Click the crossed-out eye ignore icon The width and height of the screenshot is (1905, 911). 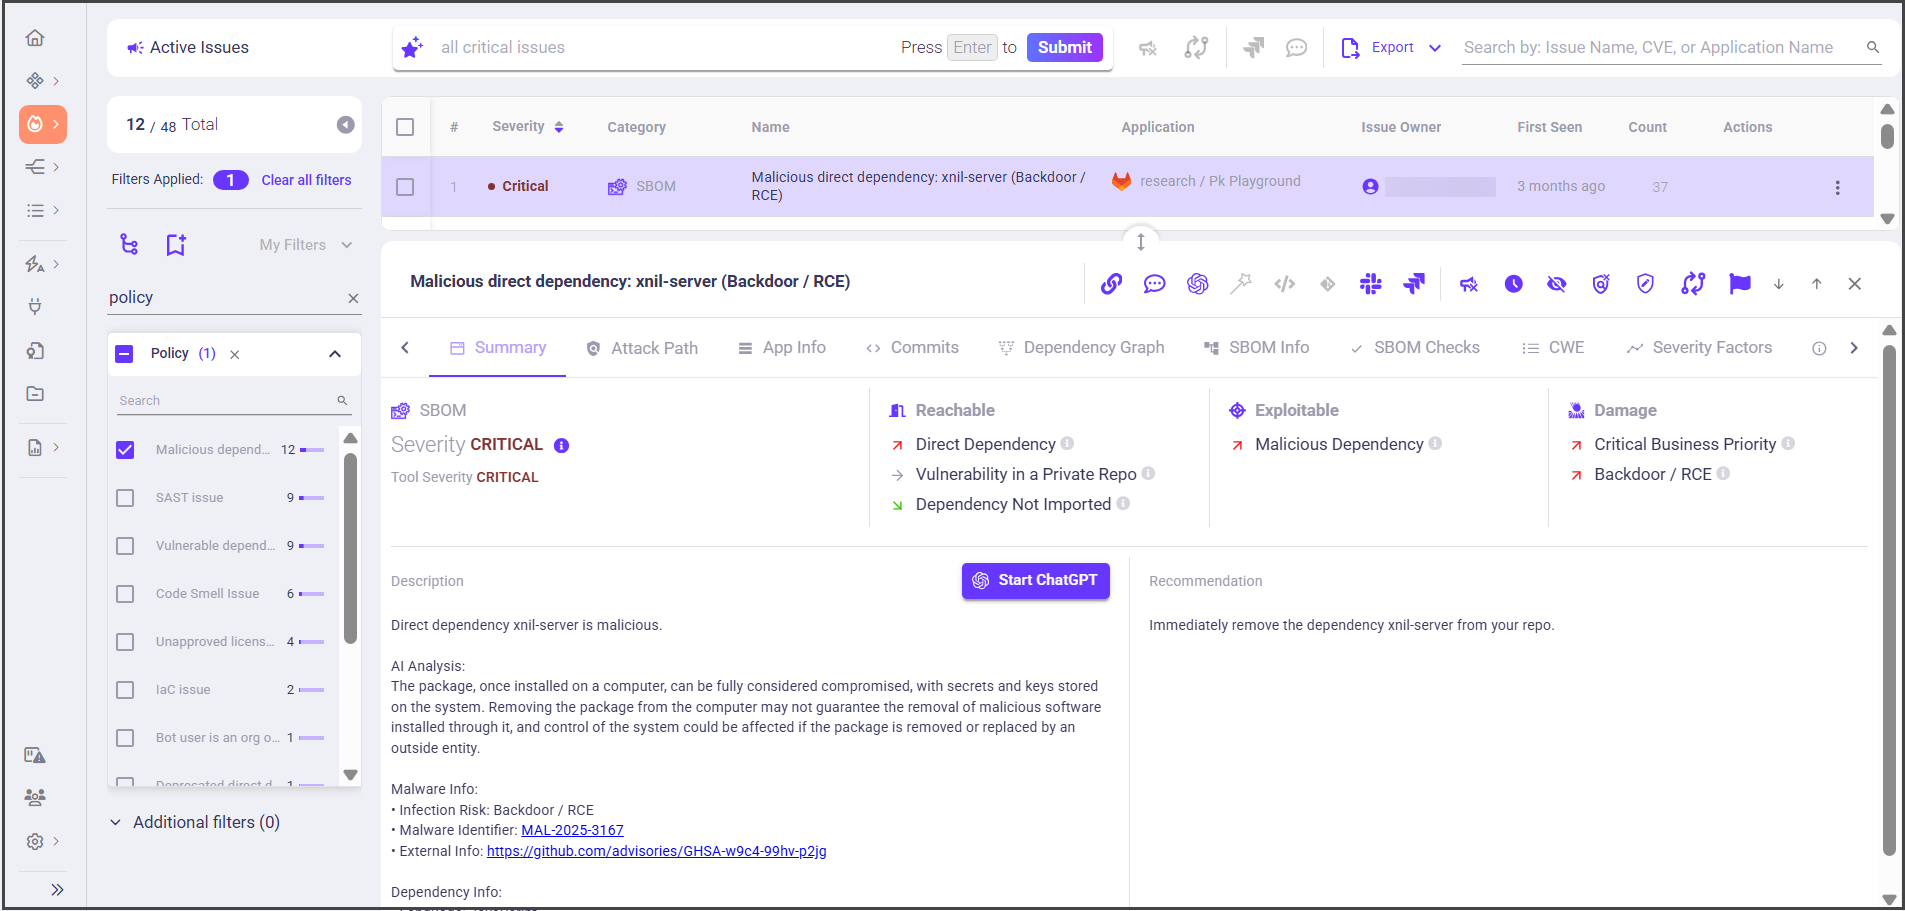(x=1556, y=284)
